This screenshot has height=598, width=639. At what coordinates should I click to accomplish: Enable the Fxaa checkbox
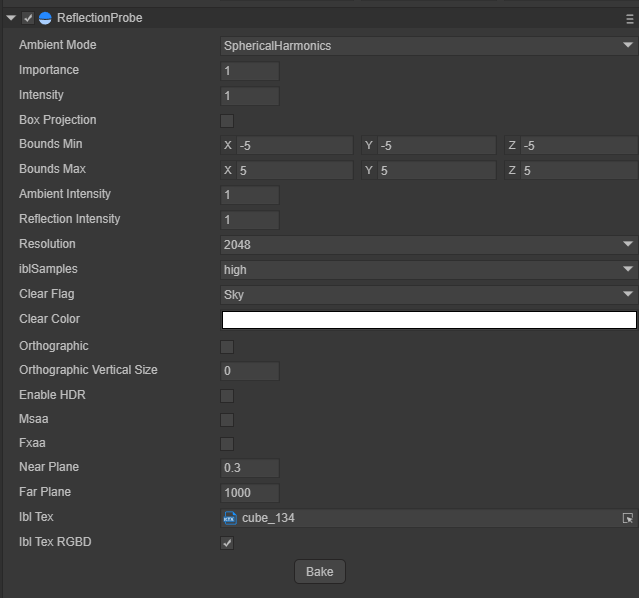227,444
